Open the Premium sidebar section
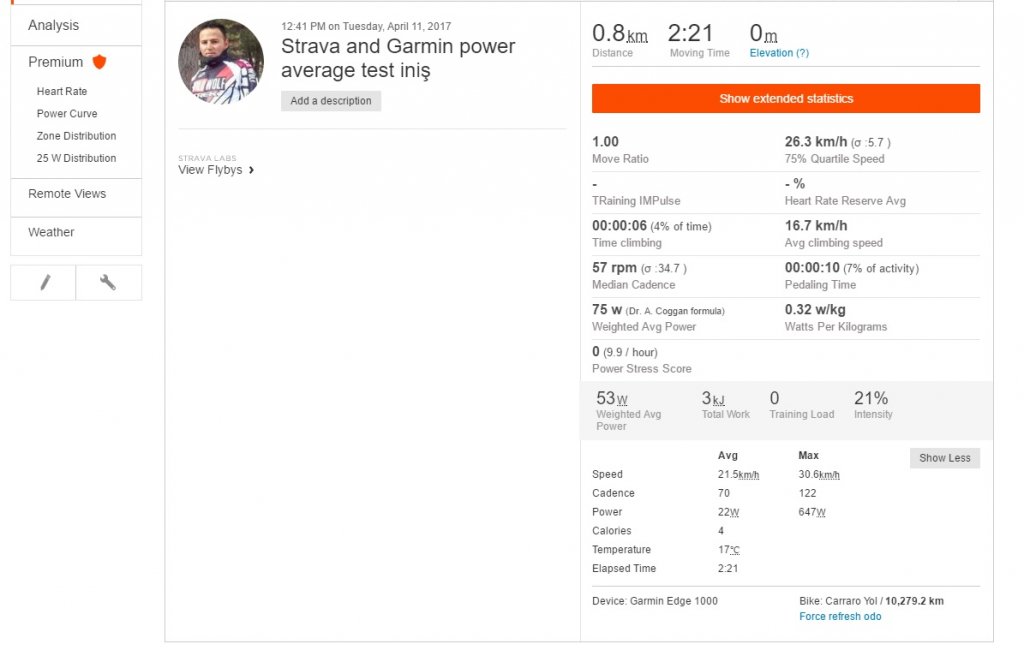 (56, 62)
